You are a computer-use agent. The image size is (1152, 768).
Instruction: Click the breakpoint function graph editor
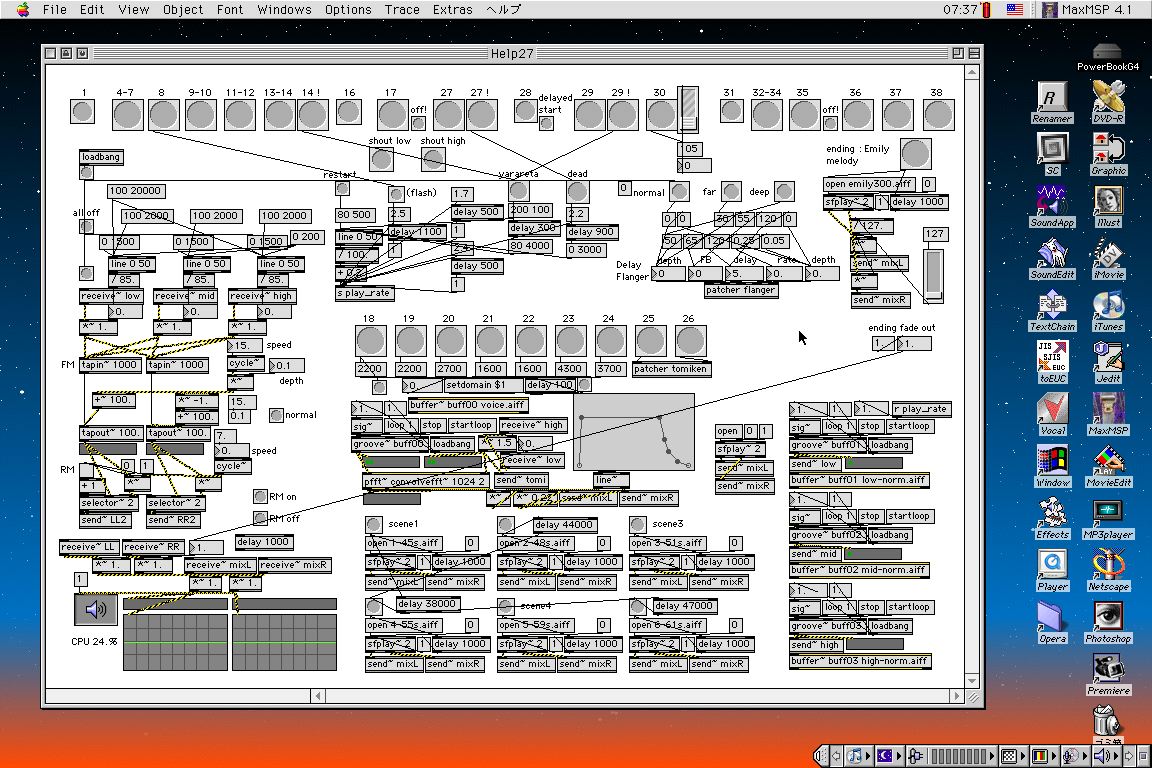634,432
